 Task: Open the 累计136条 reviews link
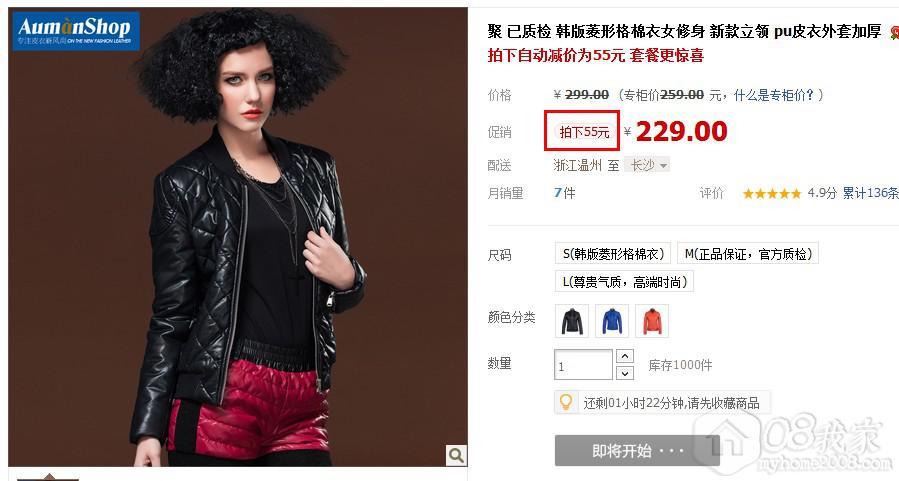coord(870,193)
